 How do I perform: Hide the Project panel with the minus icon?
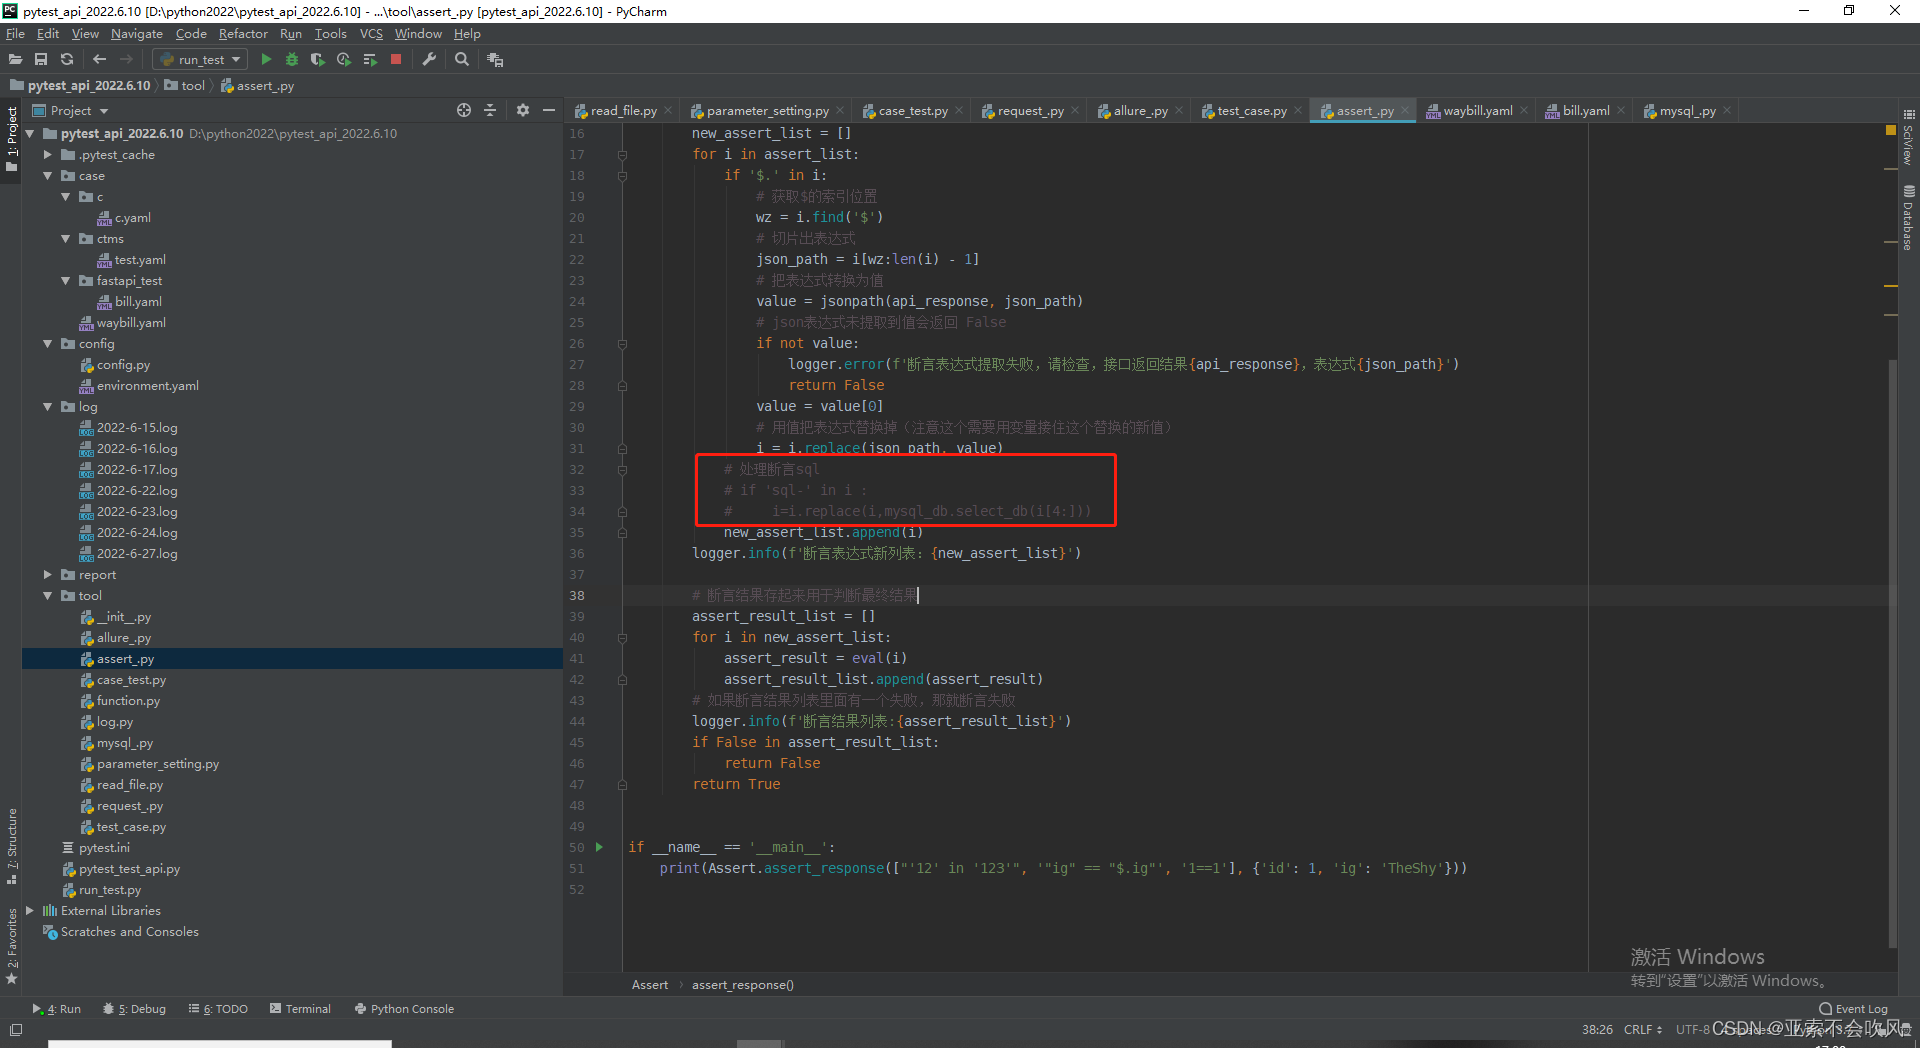(x=548, y=110)
